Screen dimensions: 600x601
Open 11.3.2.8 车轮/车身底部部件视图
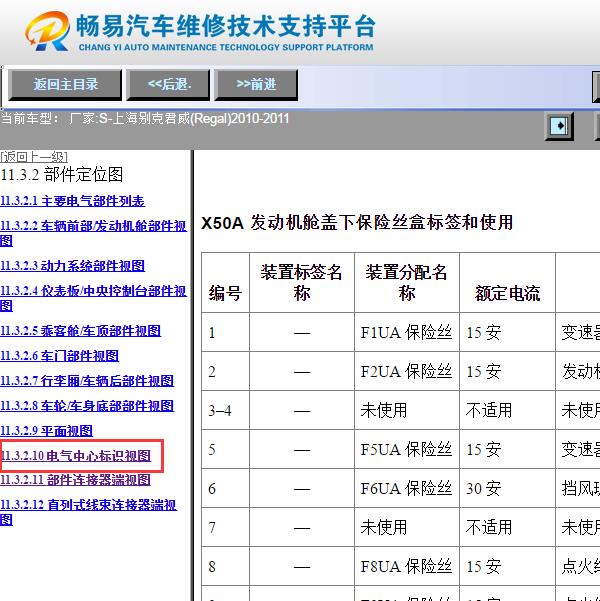coord(87,406)
